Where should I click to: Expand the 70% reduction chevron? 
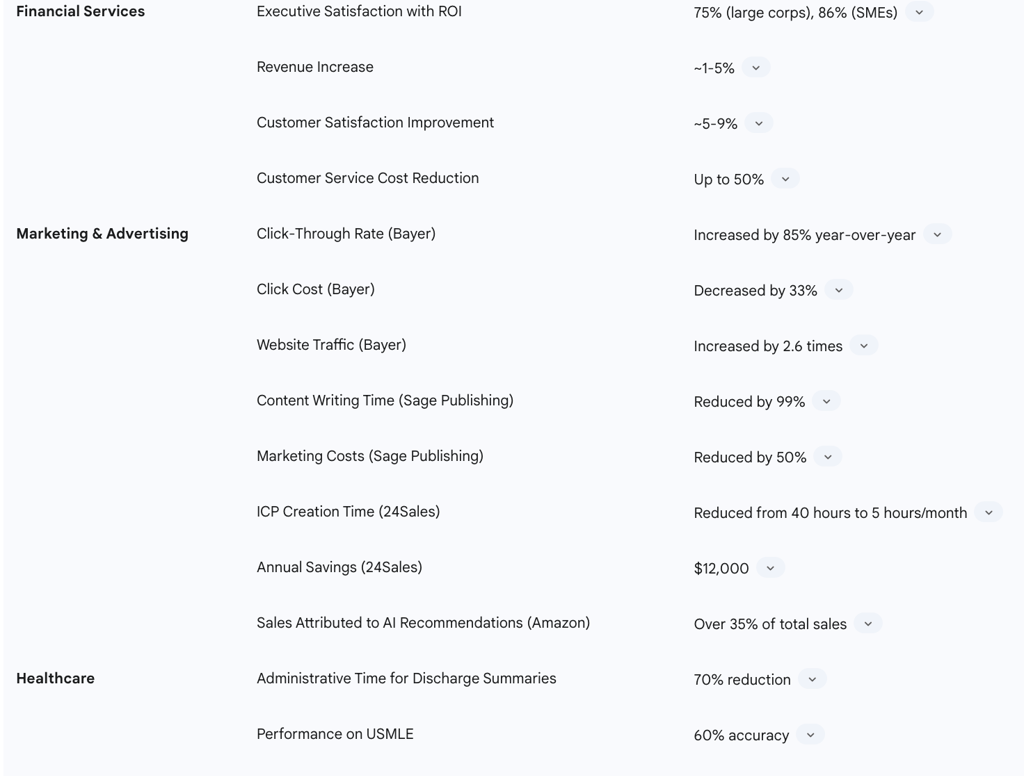pos(812,679)
